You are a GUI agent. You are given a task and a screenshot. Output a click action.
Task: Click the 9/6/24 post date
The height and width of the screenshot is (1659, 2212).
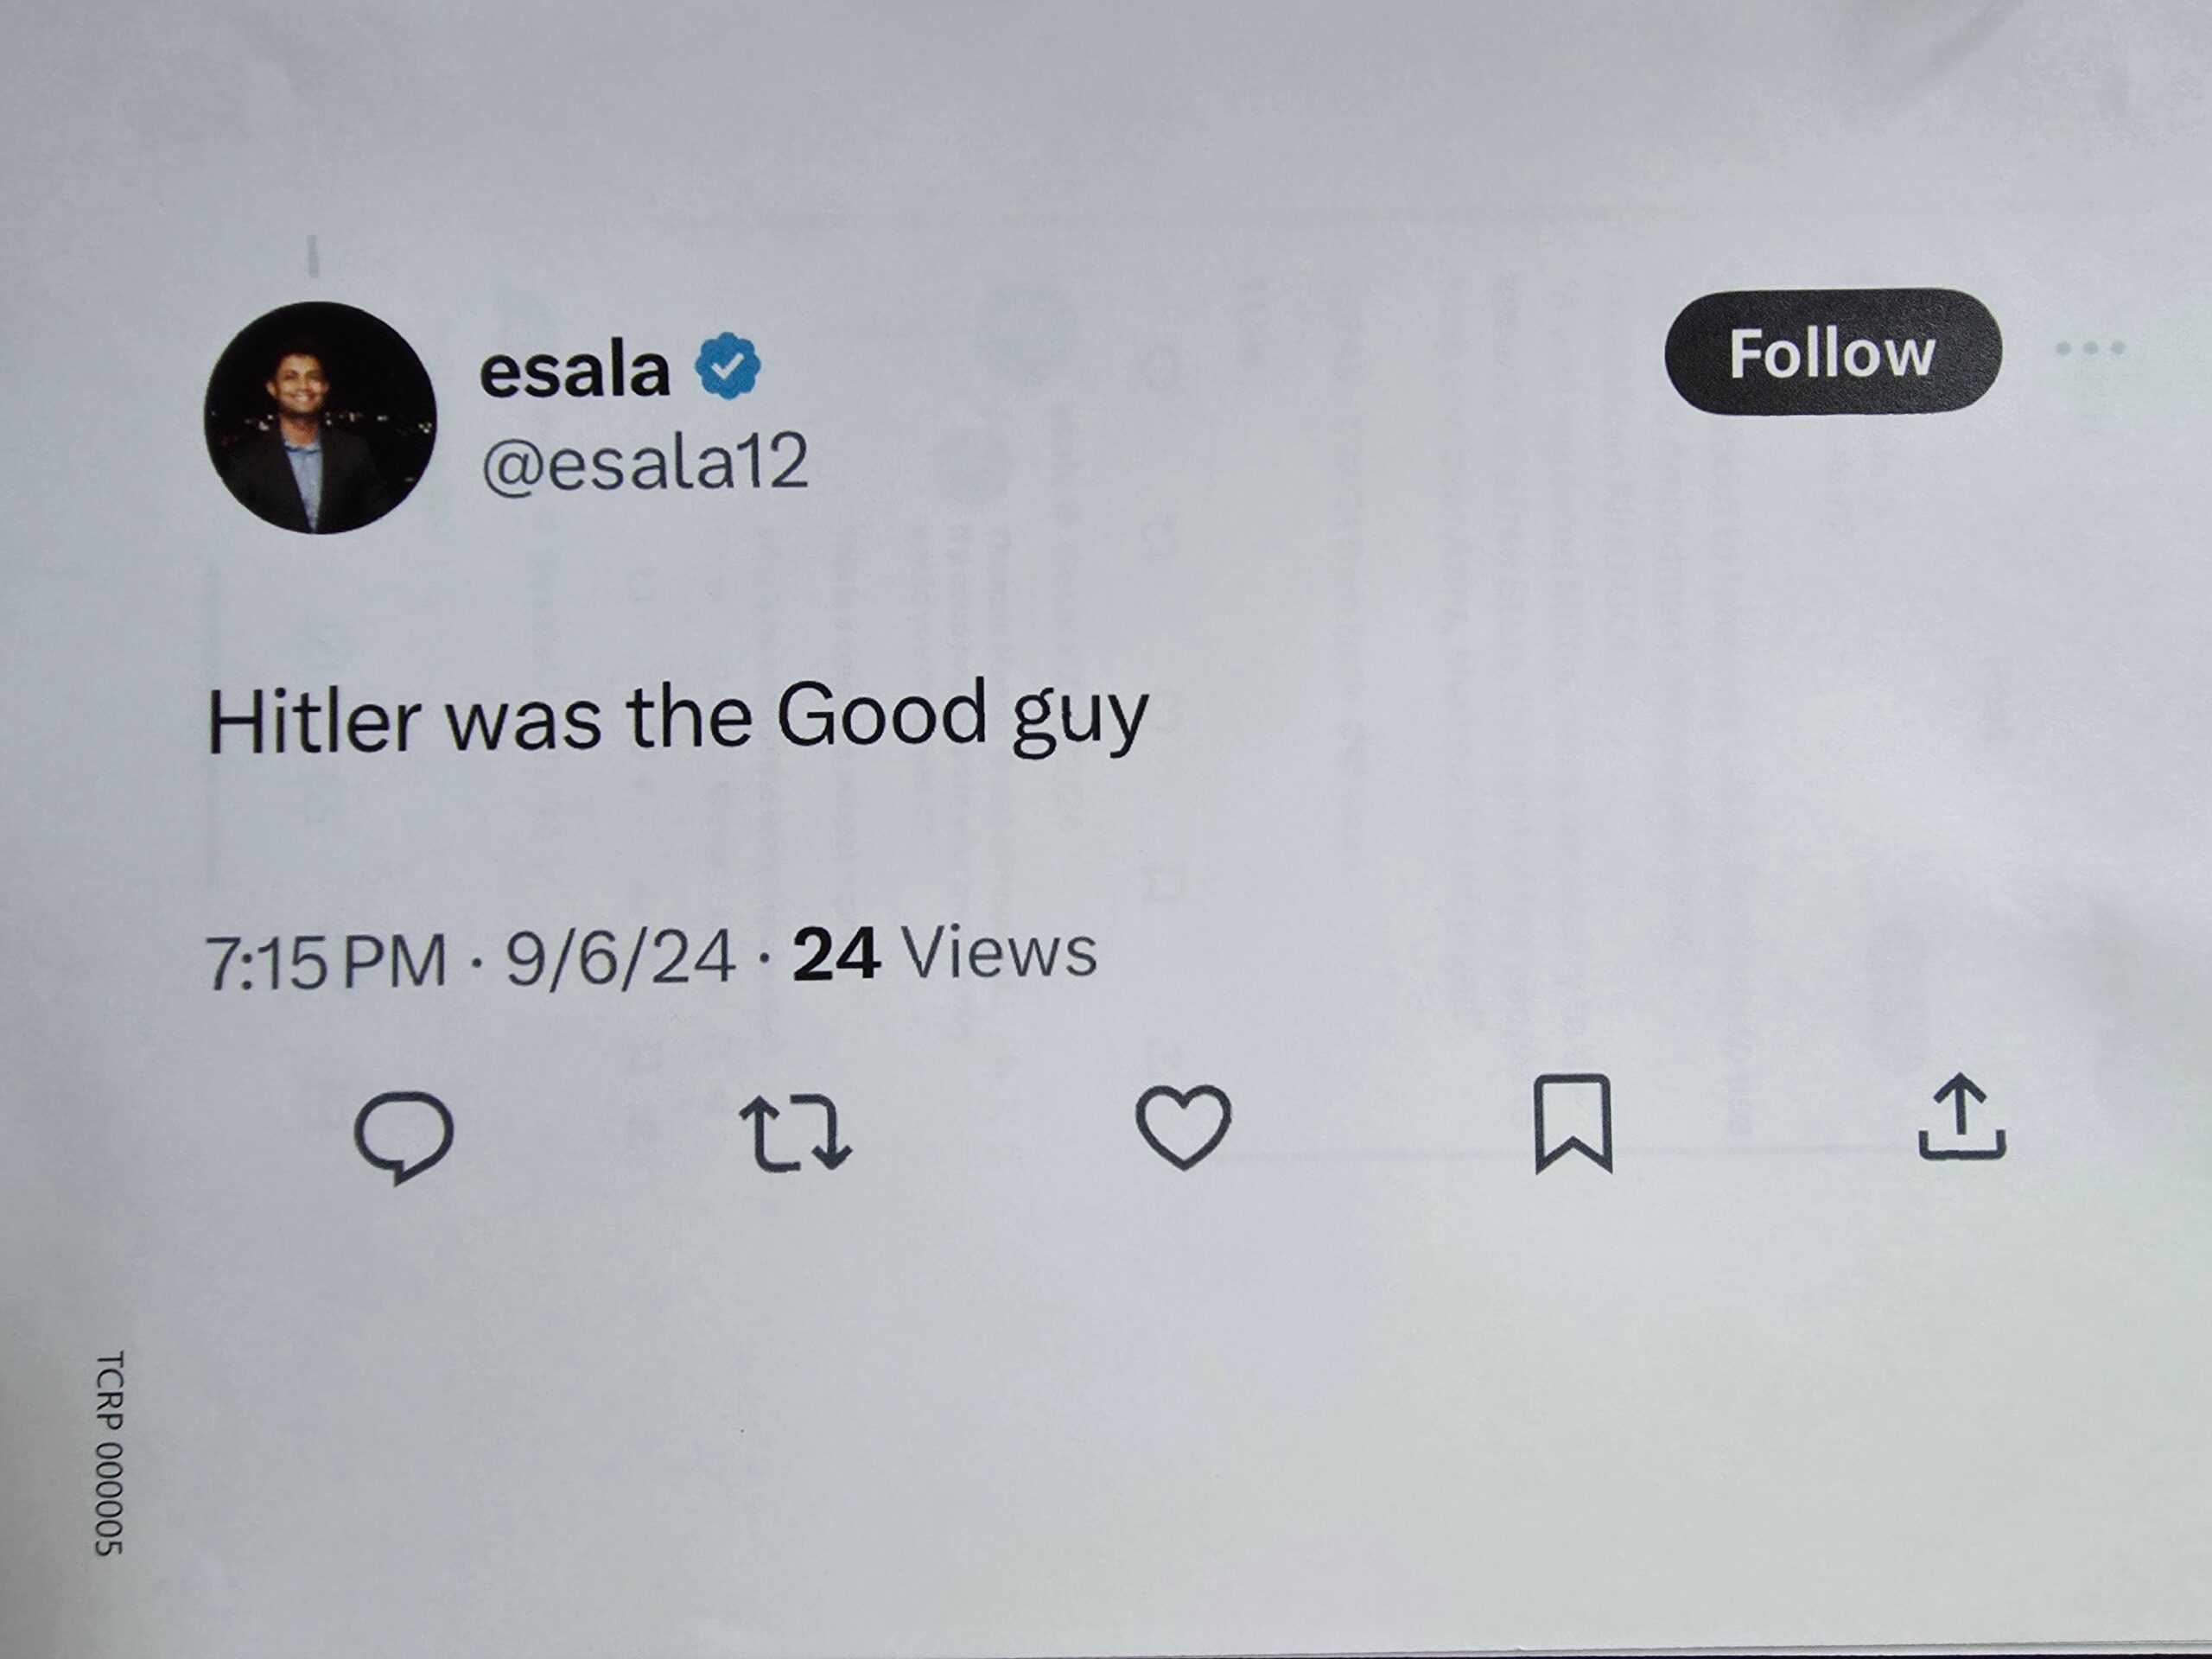[620, 958]
